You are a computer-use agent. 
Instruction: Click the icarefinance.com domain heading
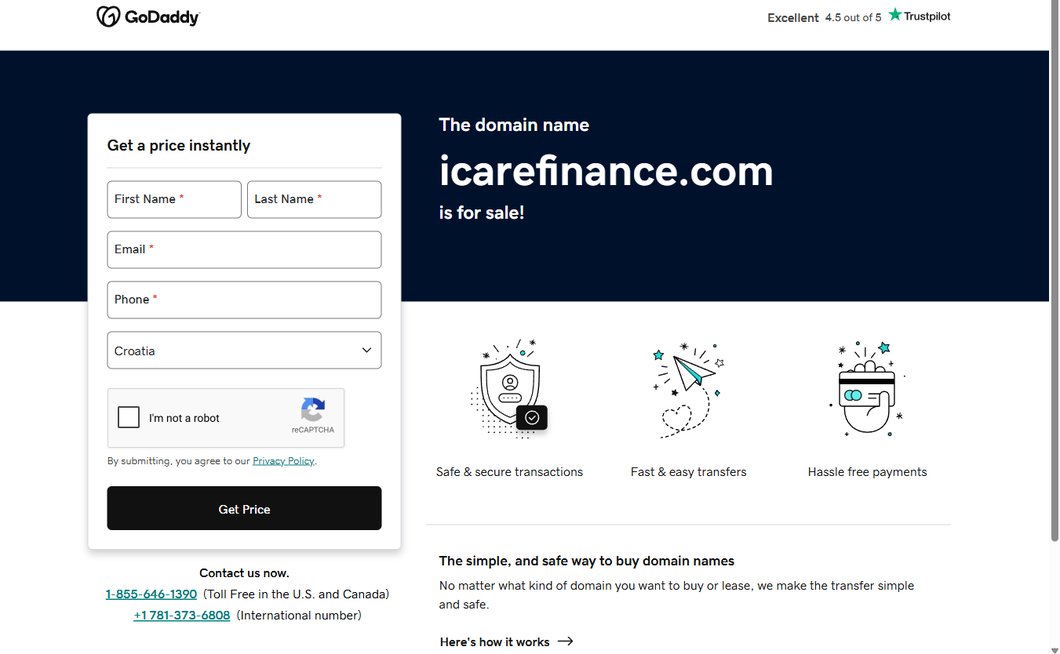click(606, 170)
